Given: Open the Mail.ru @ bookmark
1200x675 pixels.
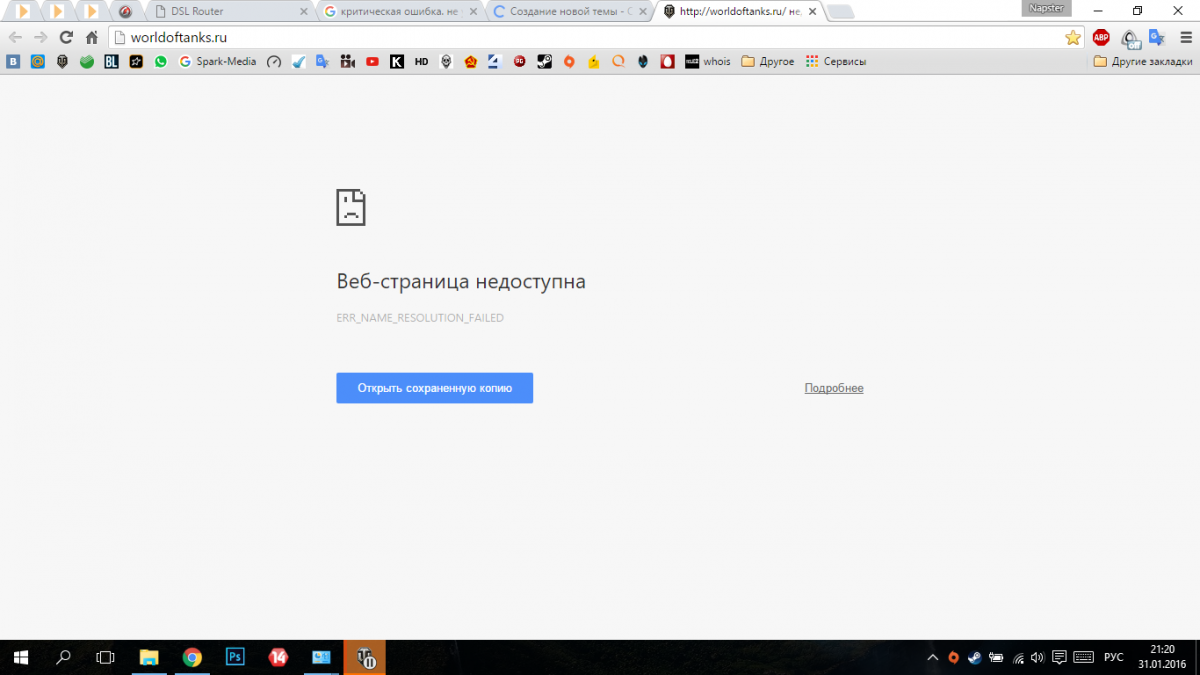Looking at the screenshot, I should click(x=37, y=61).
